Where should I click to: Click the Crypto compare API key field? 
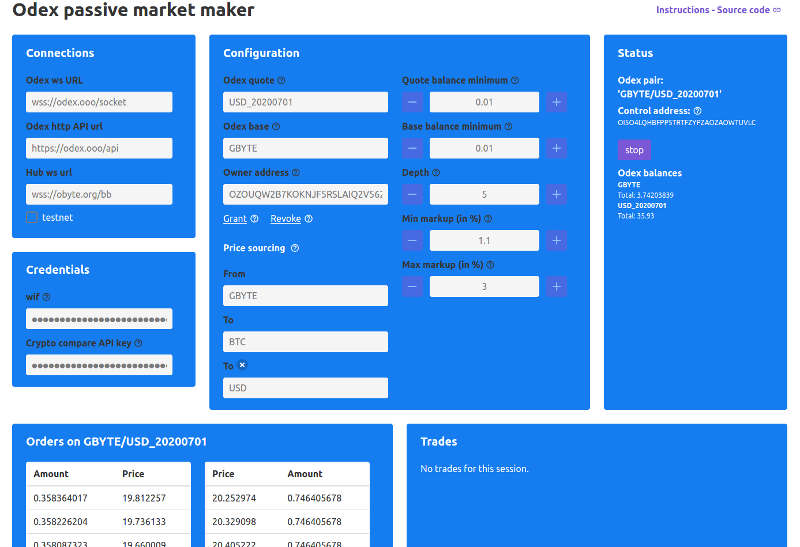point(99,365)
